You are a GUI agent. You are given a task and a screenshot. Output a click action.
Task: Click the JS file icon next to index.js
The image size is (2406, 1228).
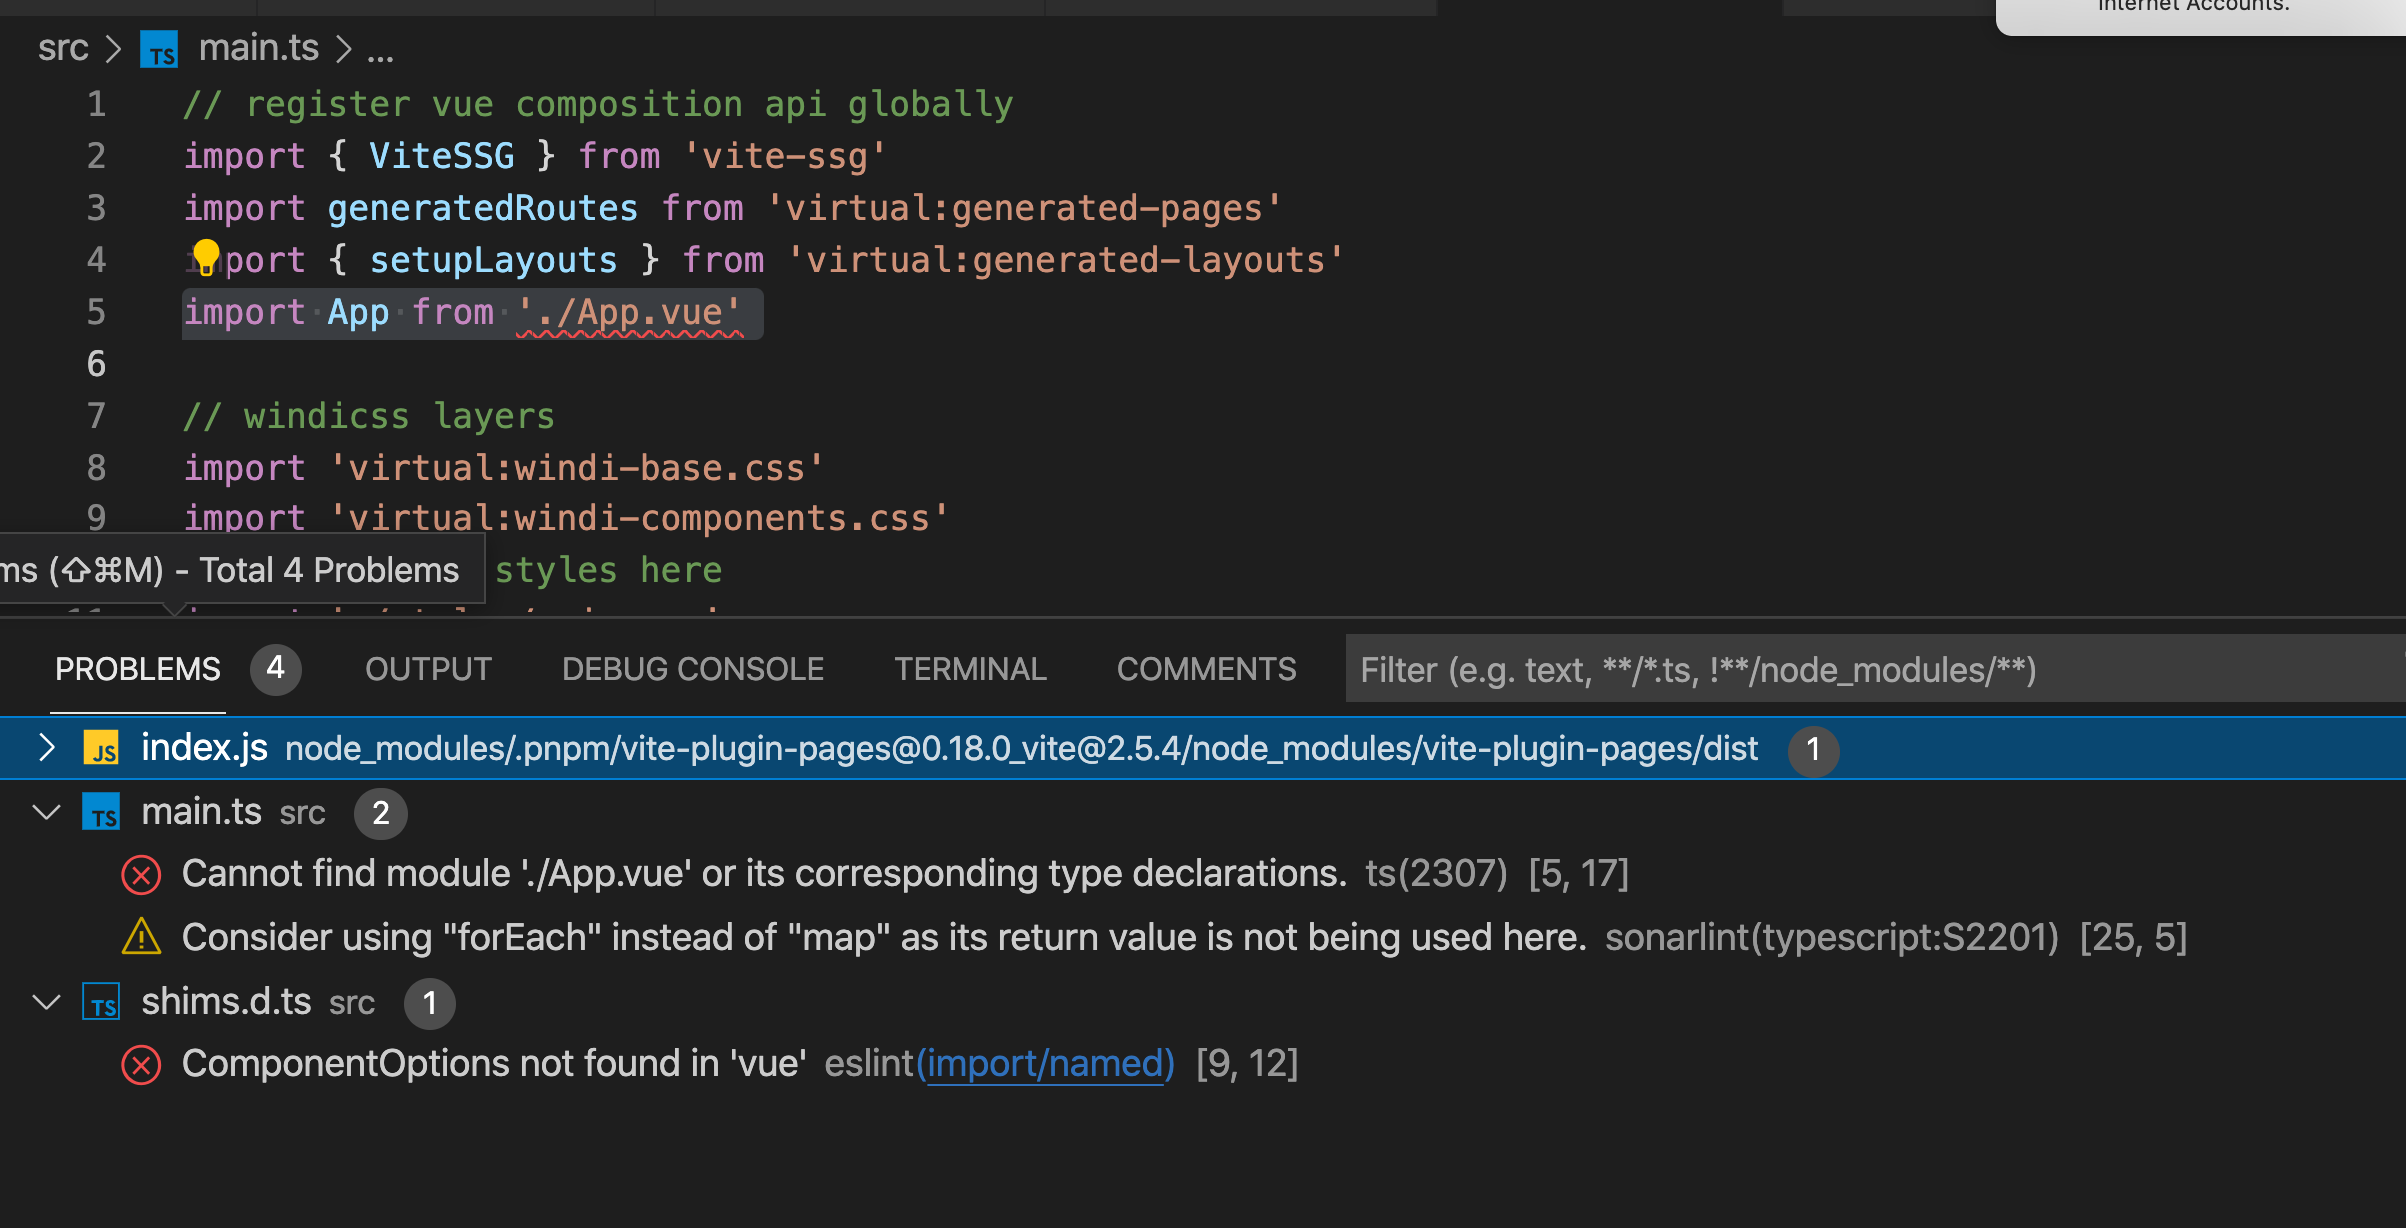101,748
